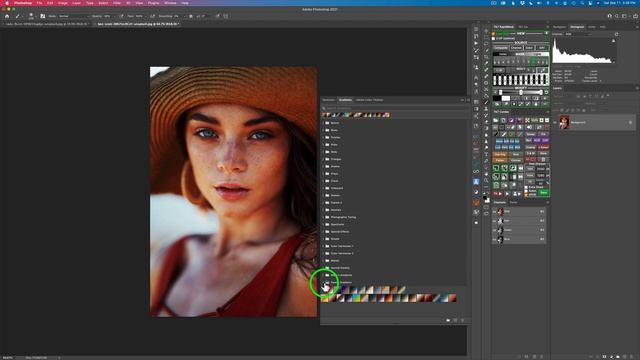640x360 pixels.
Task: Toggle visibility of the Red channel
Action: pyautogui.click(x=495, y=221)
